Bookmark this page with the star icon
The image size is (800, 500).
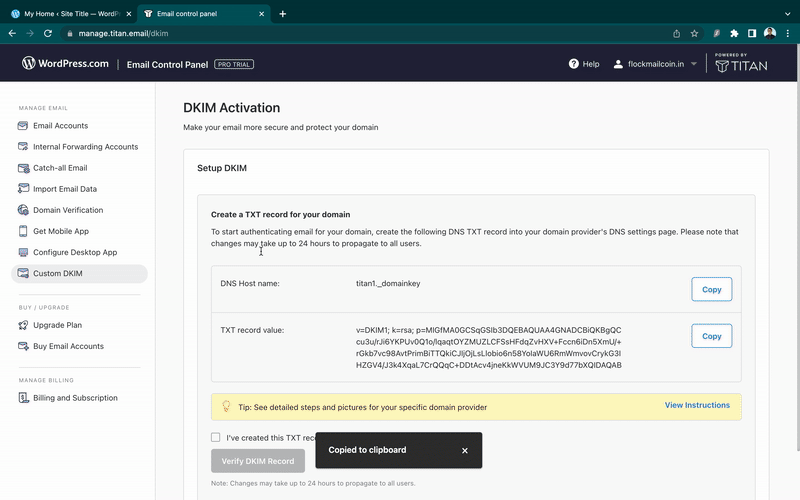694,33
